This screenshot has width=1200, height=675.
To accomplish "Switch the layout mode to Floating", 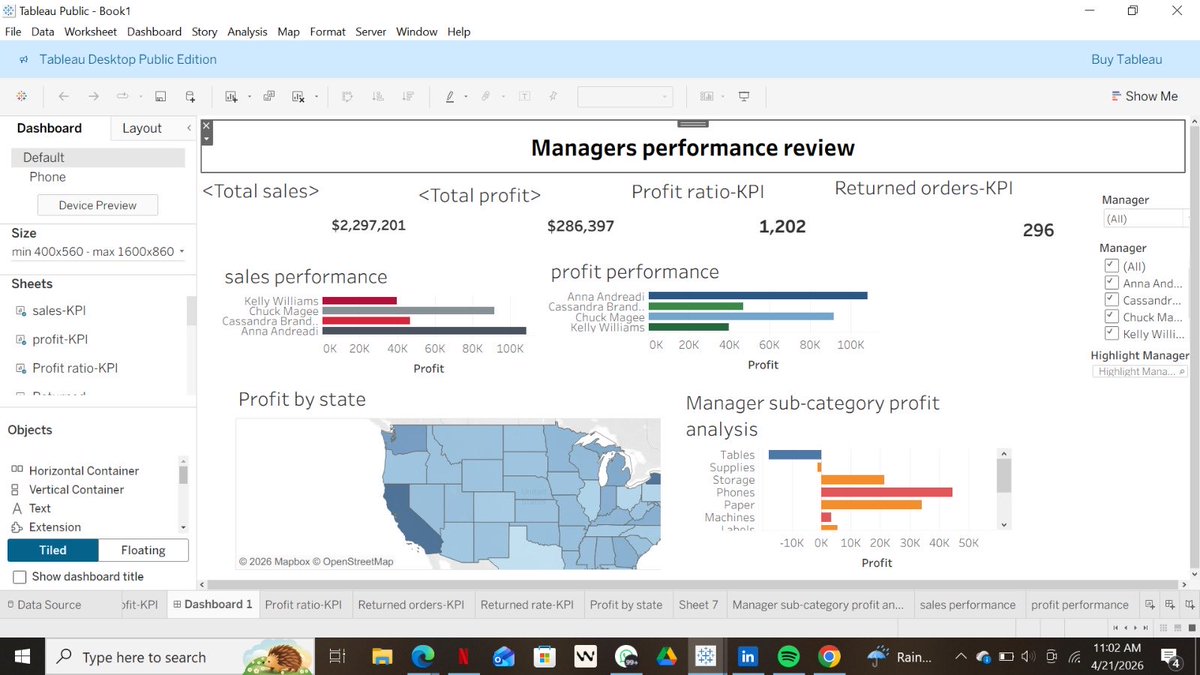I will 143,550.
